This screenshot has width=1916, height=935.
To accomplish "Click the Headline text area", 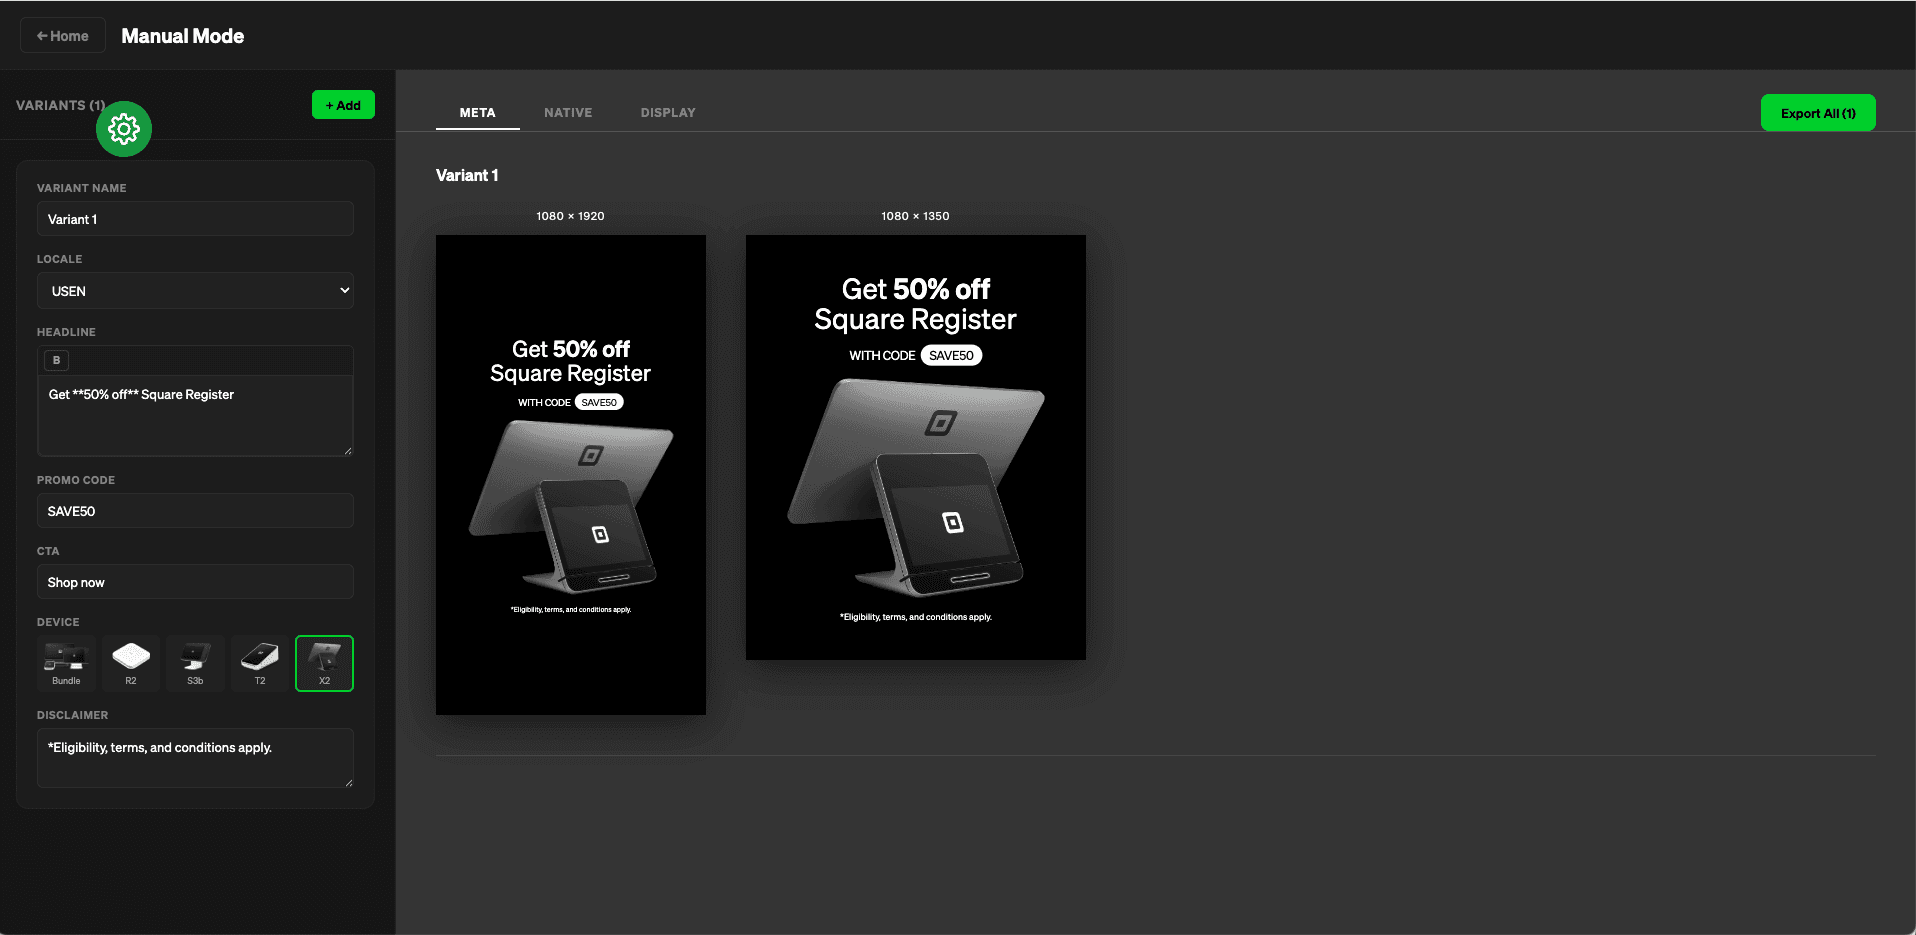I will [195, 415].
